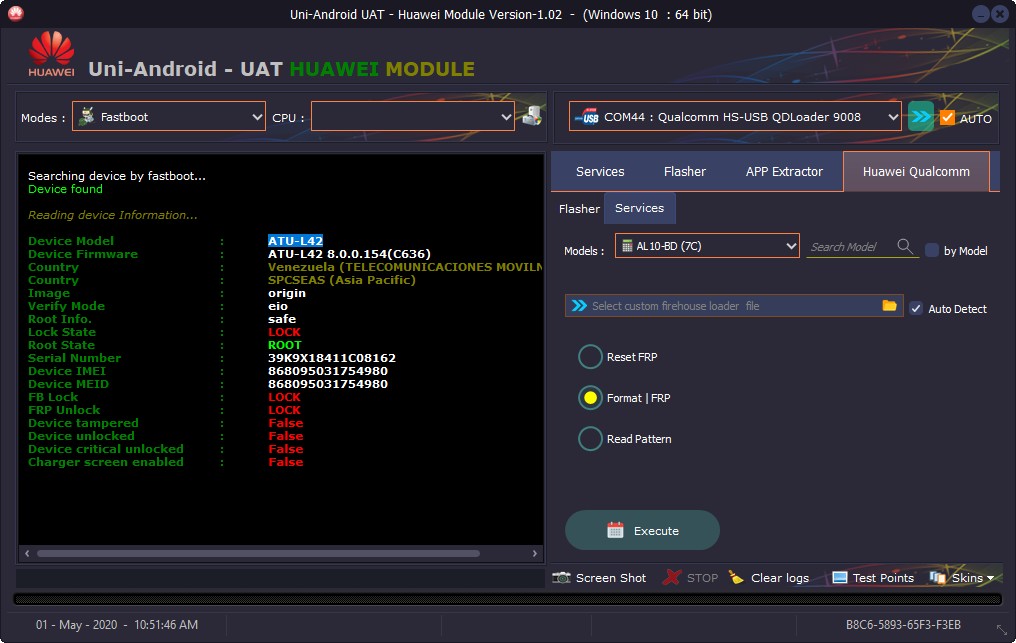1016x643 pixels.
Task: Toggle the AUTO checkbox
Action: coord(947,117)
